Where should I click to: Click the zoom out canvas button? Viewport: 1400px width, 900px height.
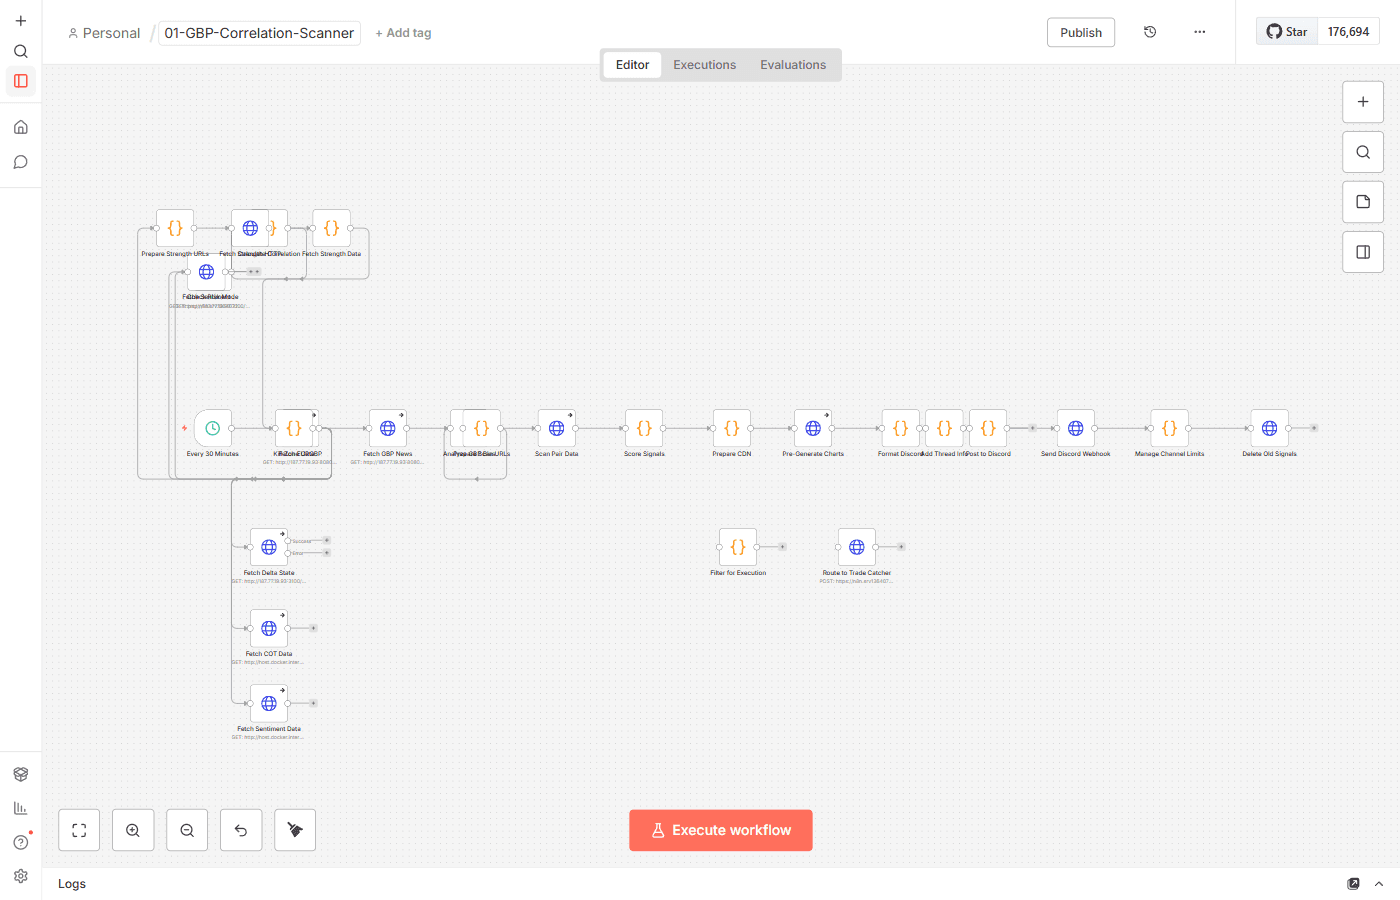tap(187, 830)
